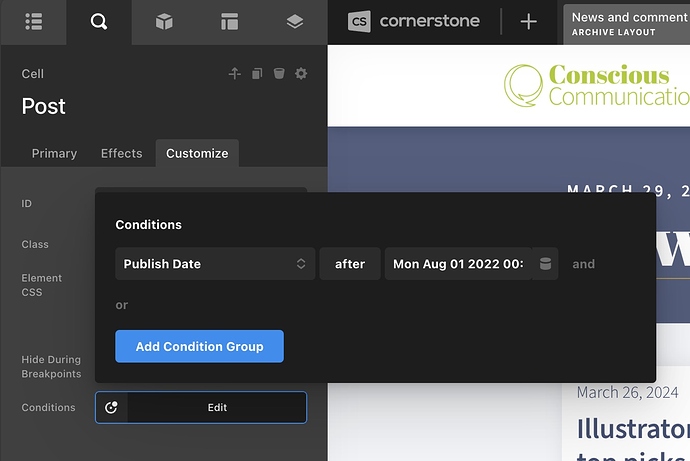Open the Layers stack icon
This screenshot has width=690, height=461.
tap(294, 22)
